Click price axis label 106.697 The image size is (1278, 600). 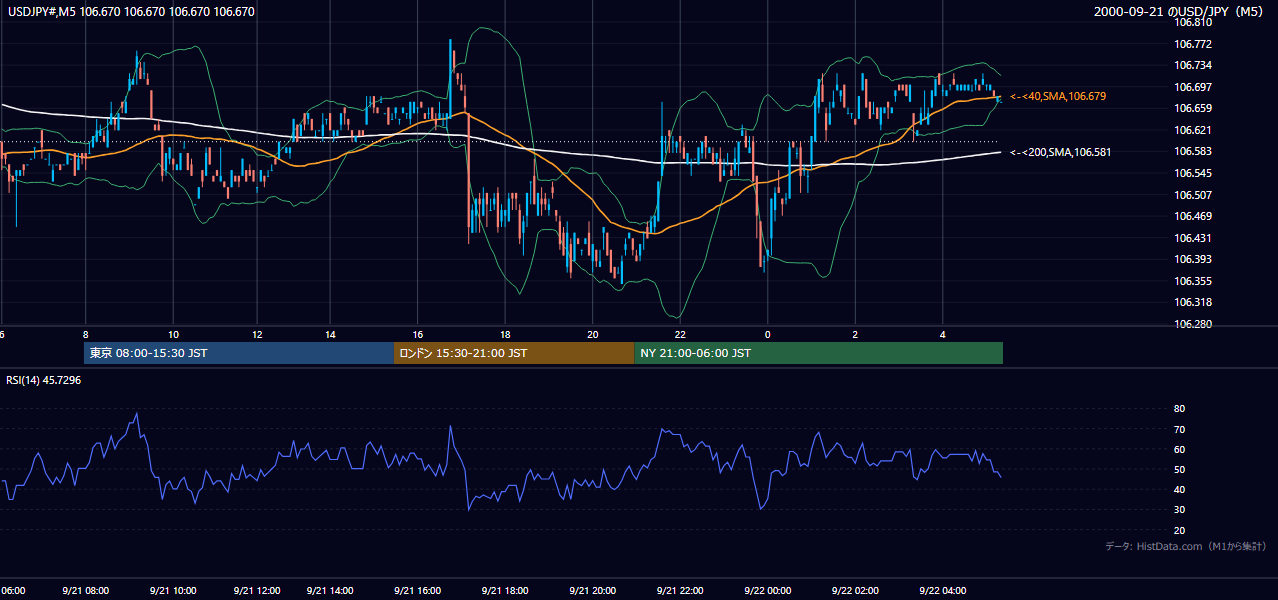1193,87
